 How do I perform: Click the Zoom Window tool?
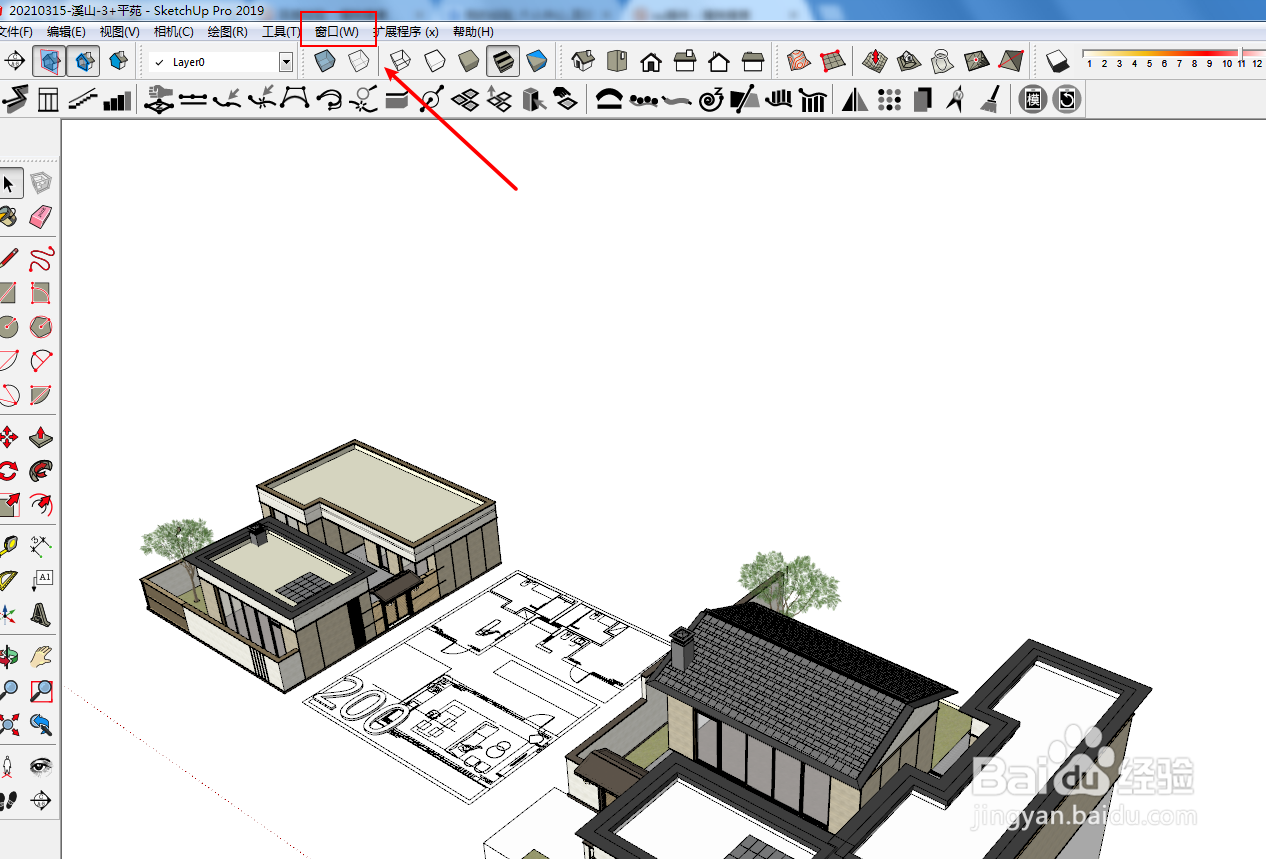coord(40,690)
